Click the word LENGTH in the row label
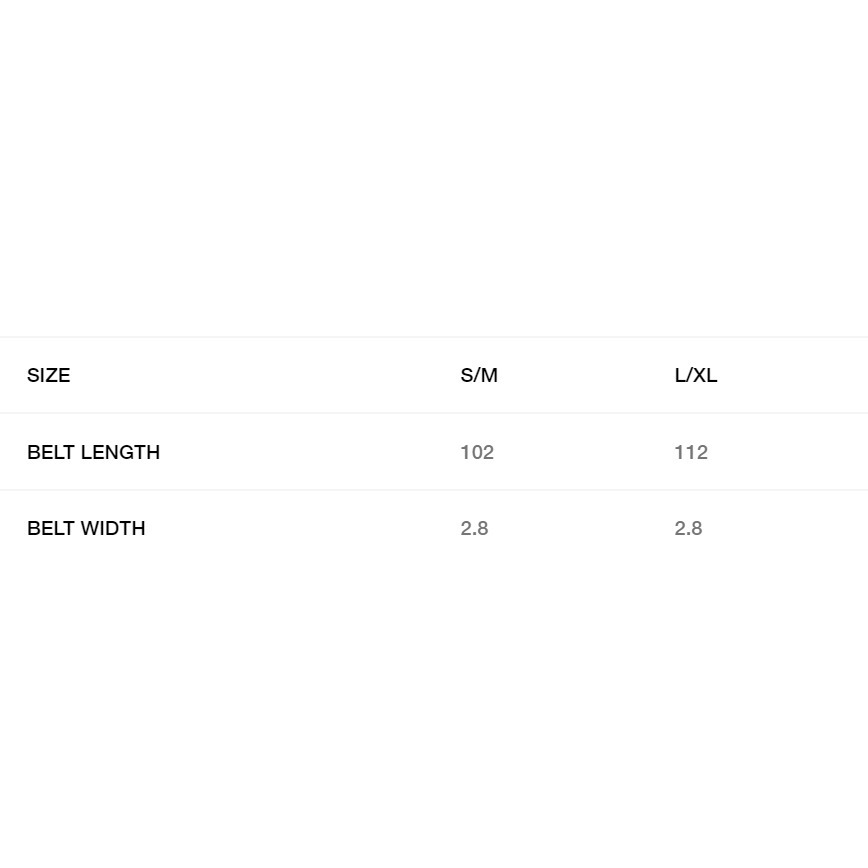The width and height of the screenshot is (868, 868). point(120,452)
